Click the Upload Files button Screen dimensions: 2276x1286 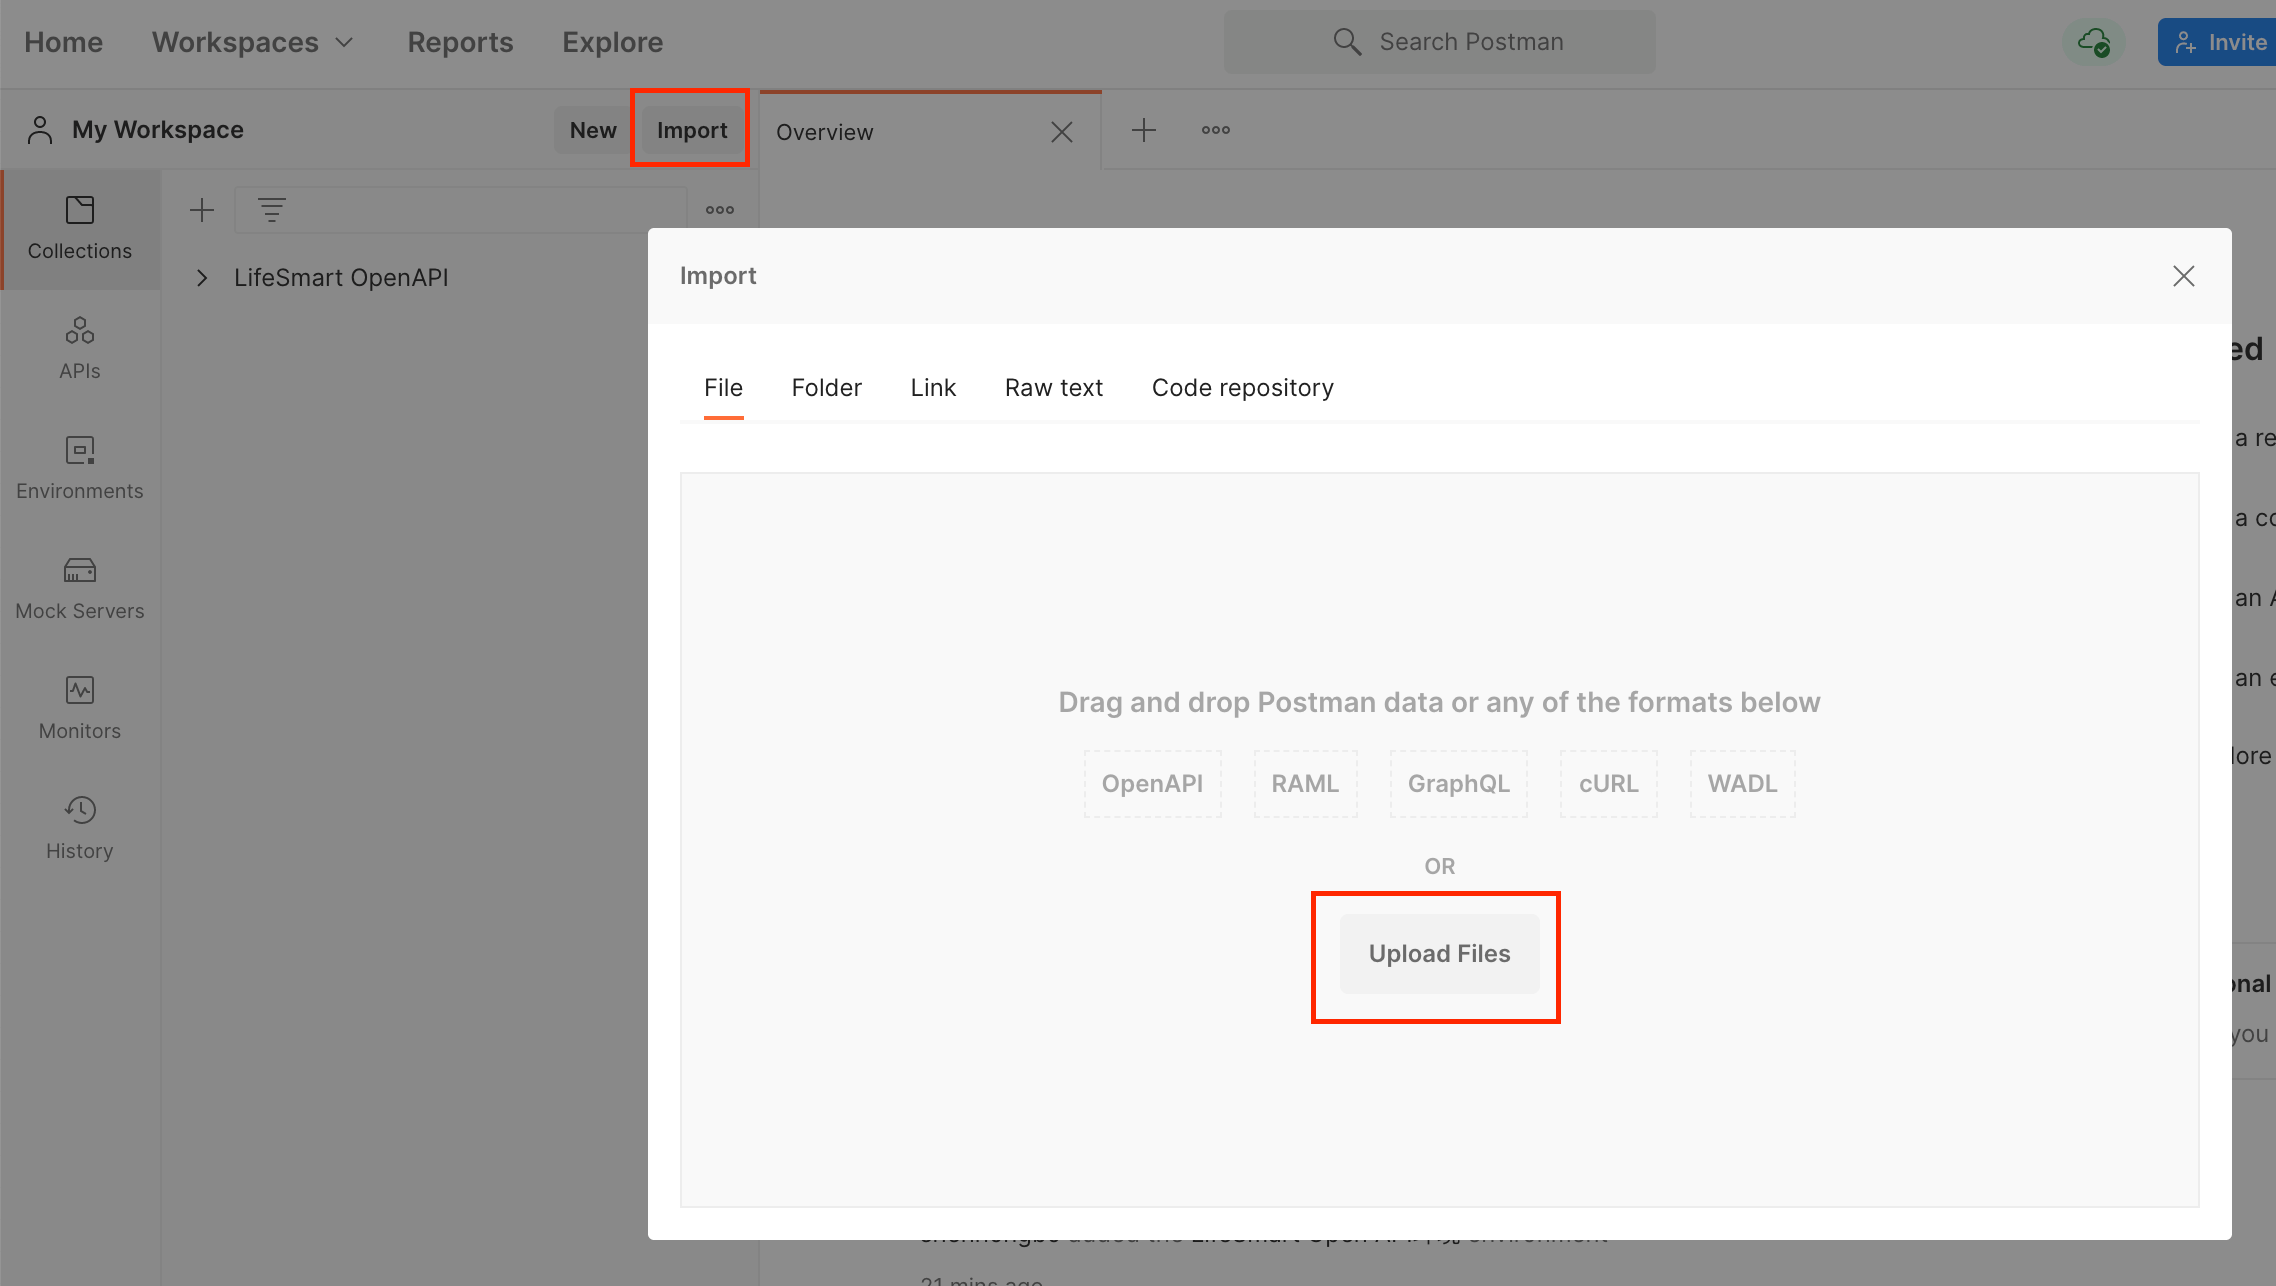click(1440, 954)
